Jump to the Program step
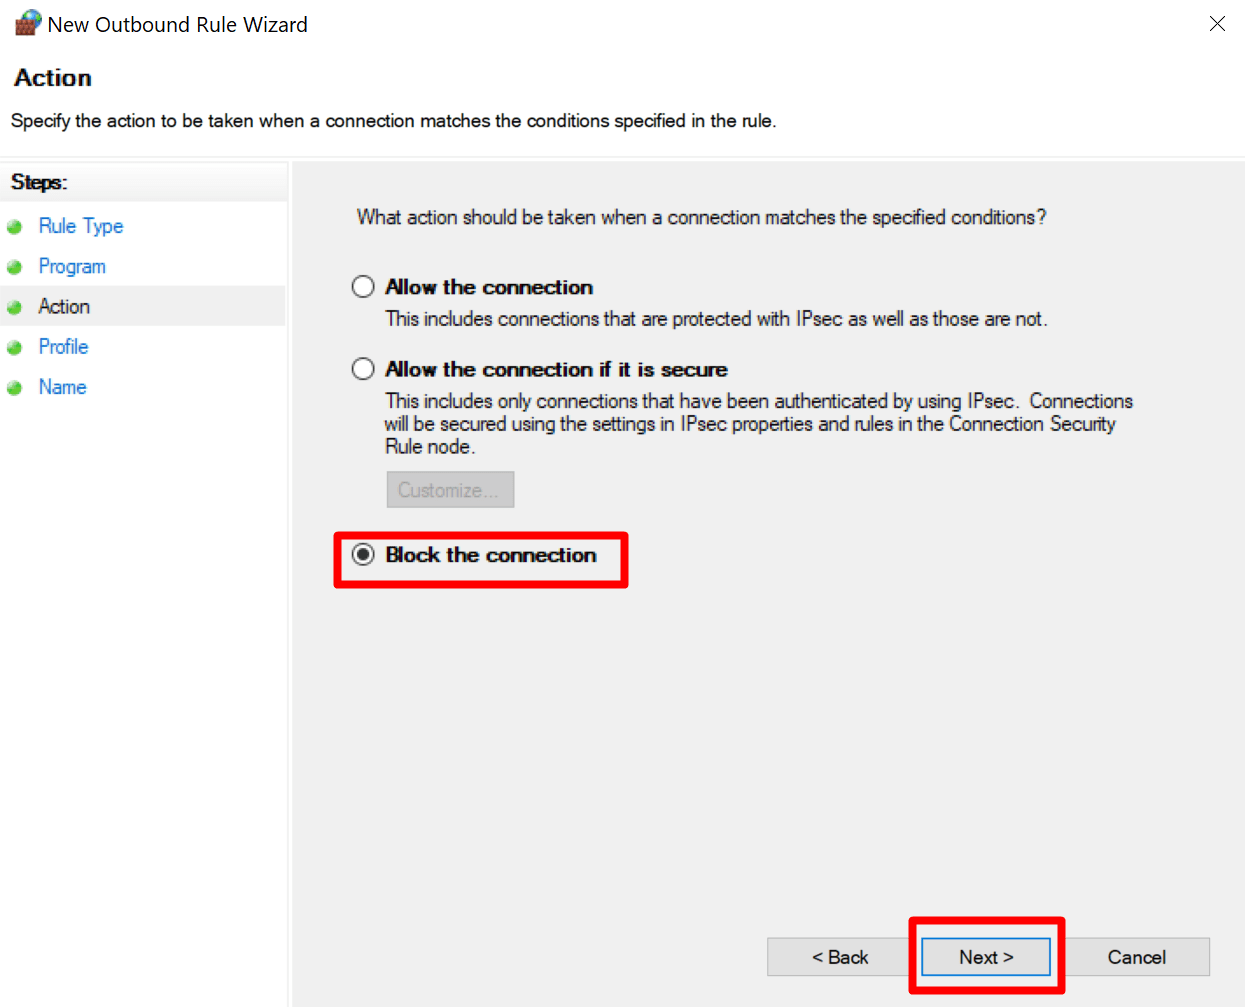Image resolution: width=1245 pixels, height=1007 pixels. [x=72, y=266]
